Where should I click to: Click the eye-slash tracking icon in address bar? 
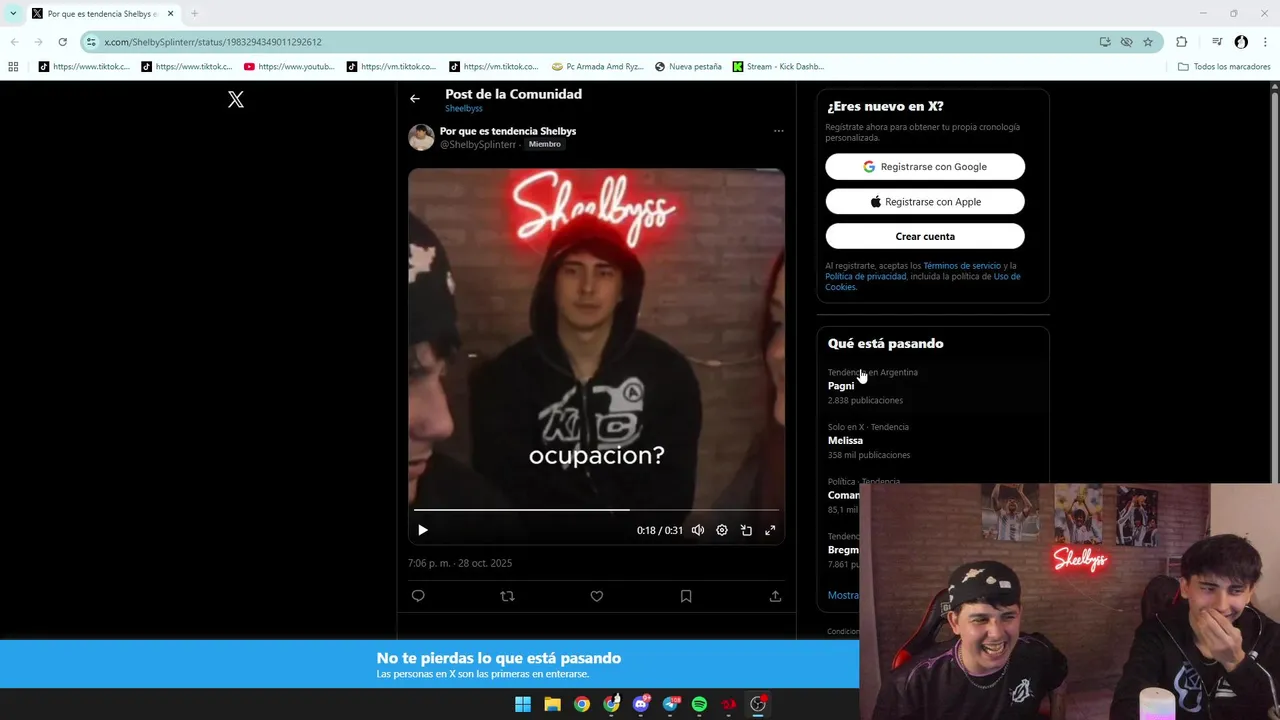(x=1127, y=42)
